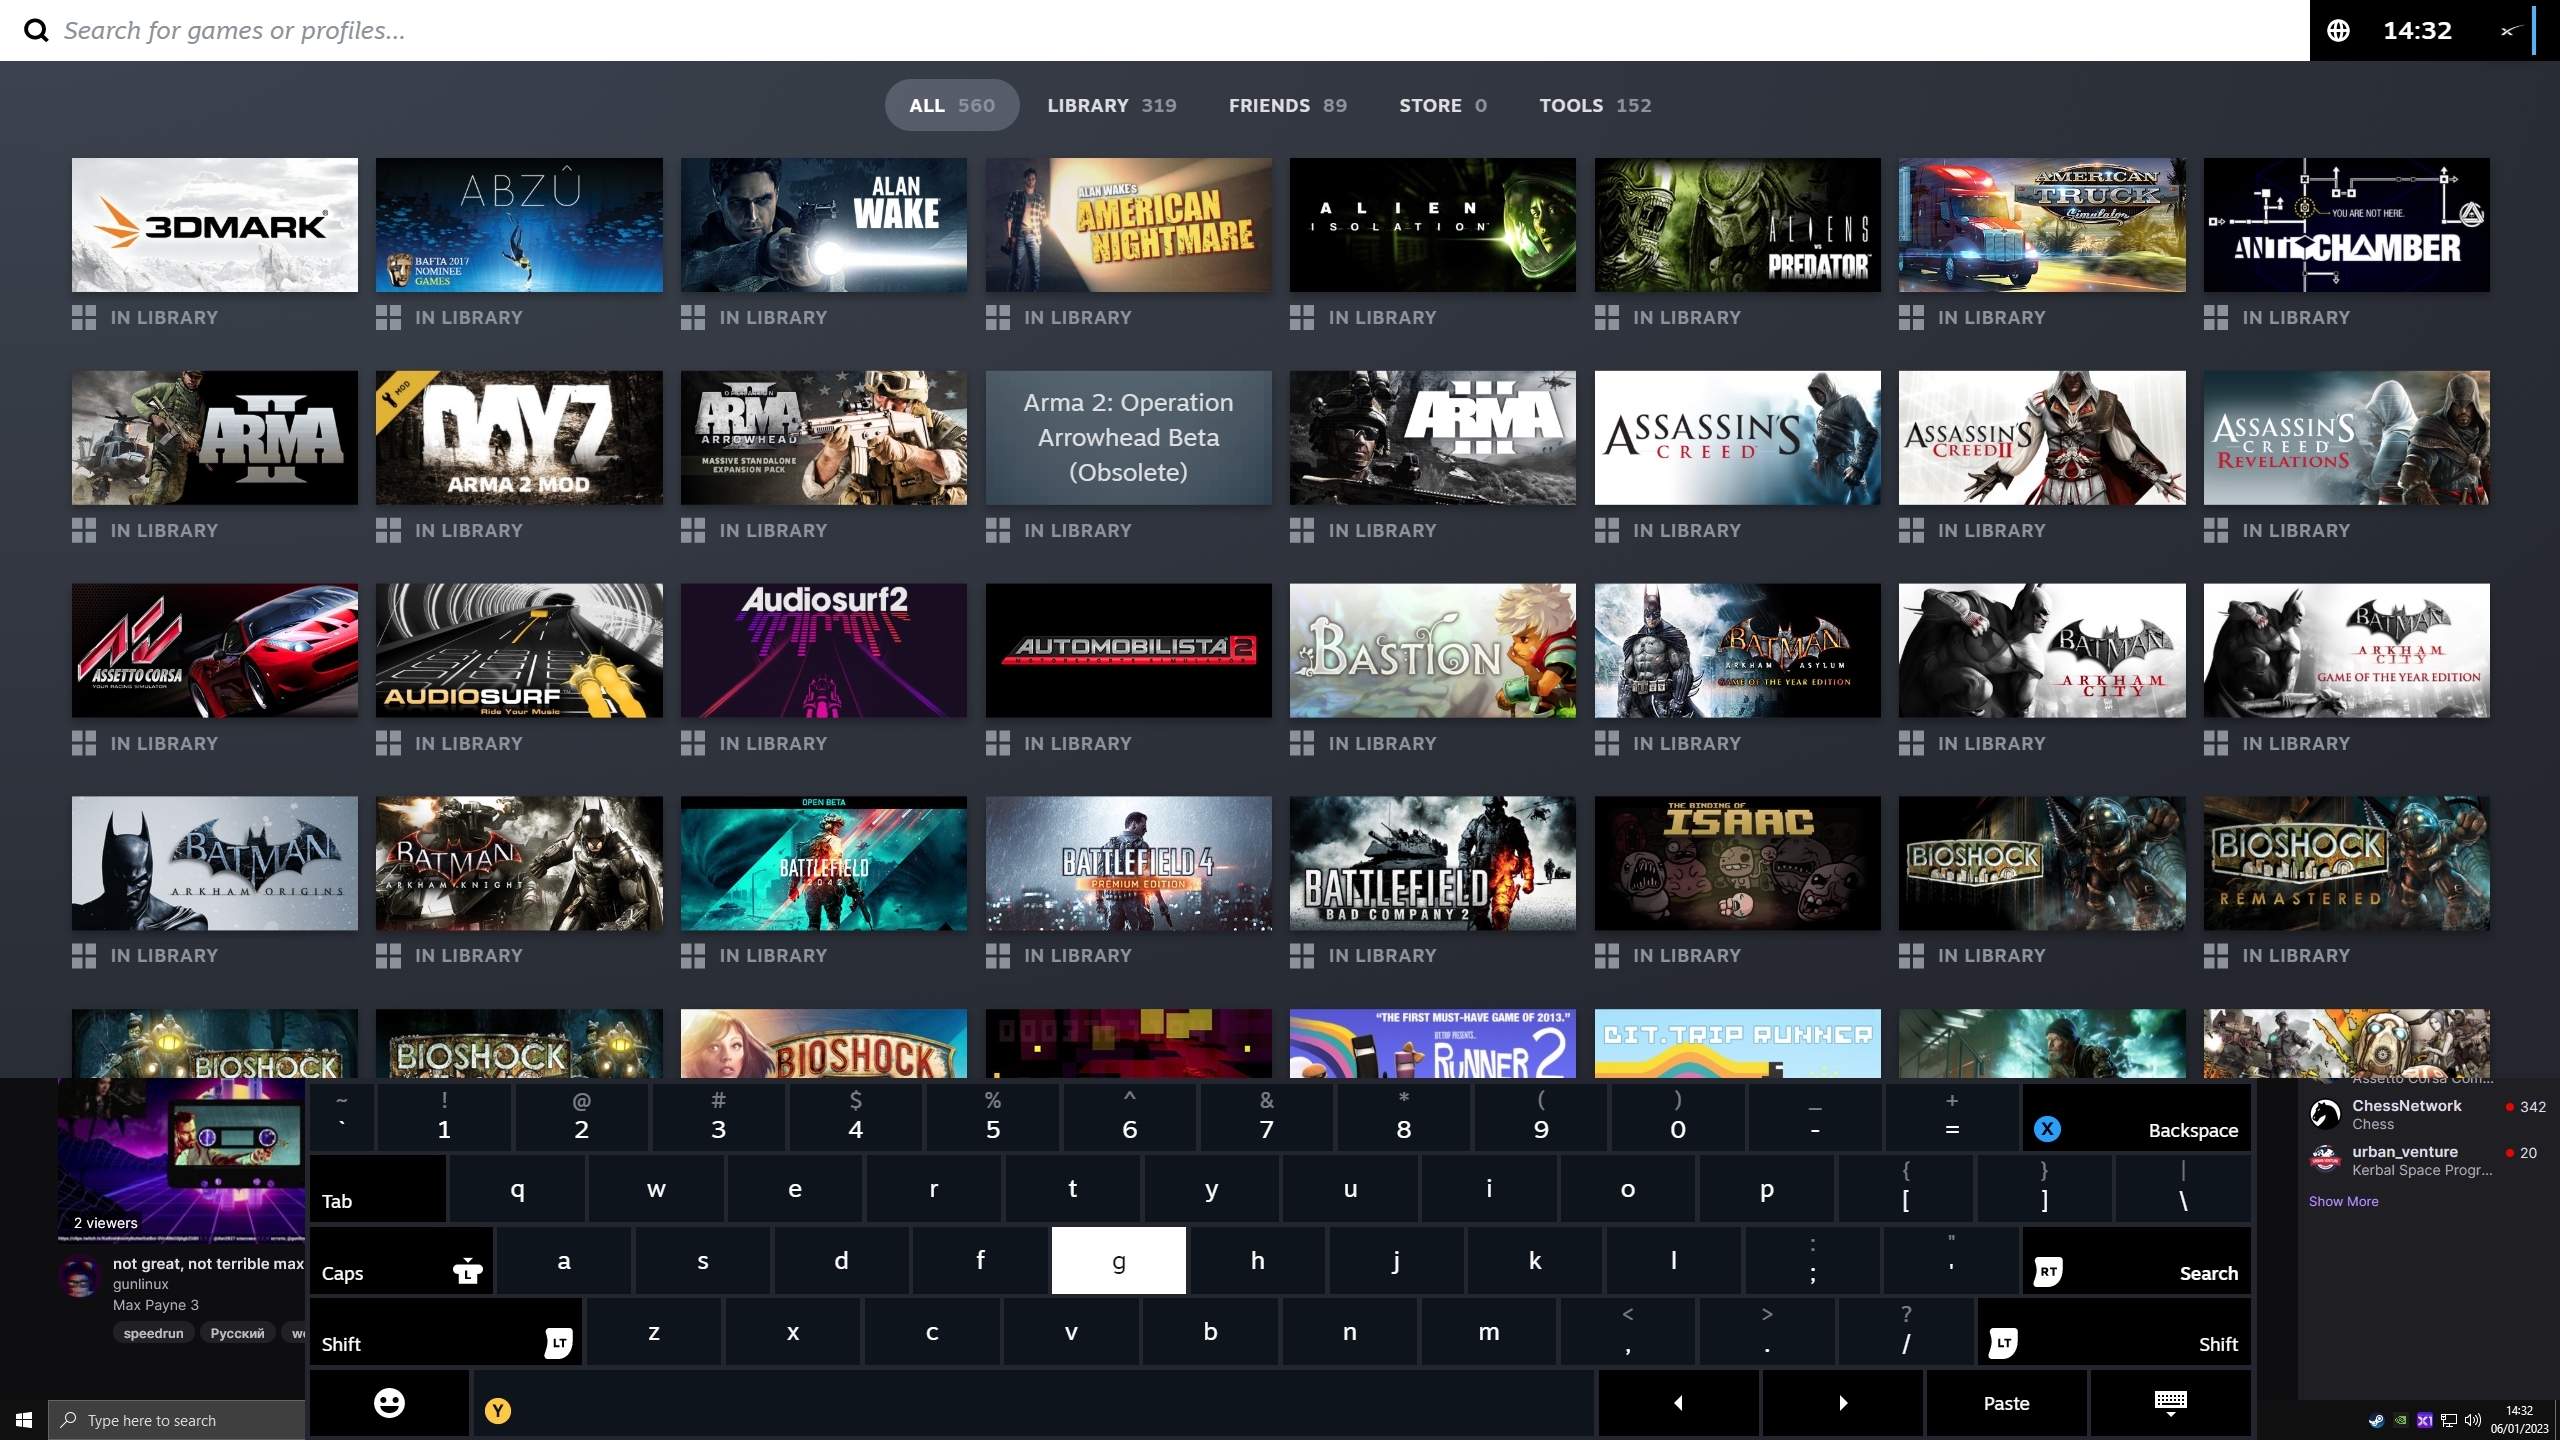Image resolution: width=2560 pixels, height=1440 pixels.
Task: Click the left arrow navigation key on the keyboard
Action: (1678, 1403)
